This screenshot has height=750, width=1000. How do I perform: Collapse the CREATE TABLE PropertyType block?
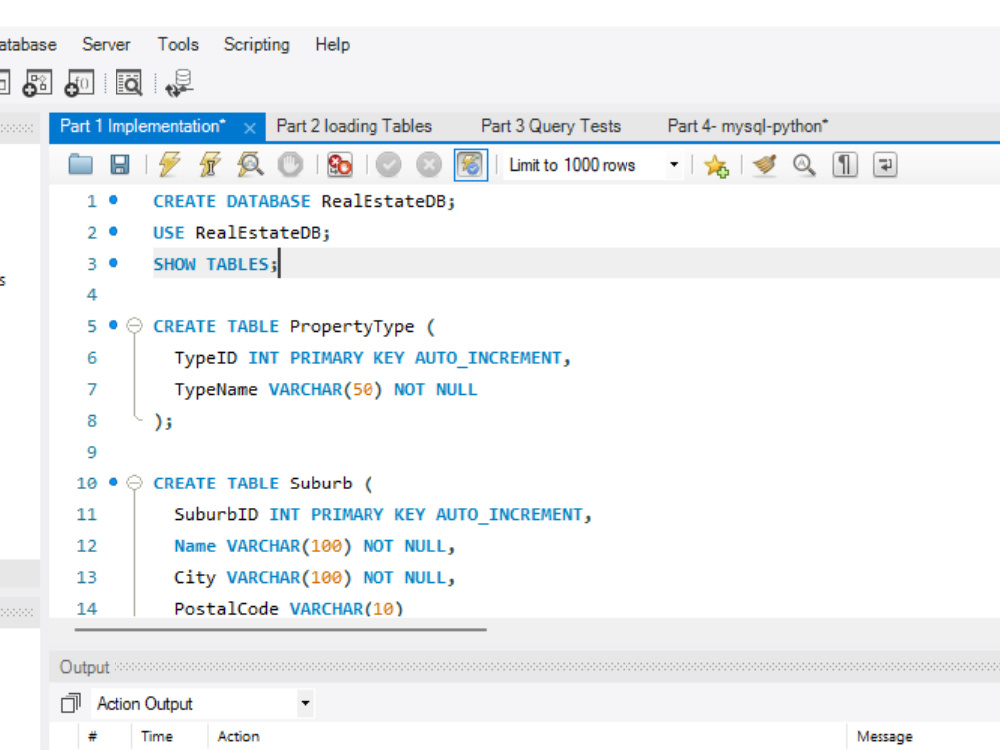[x=134, y=326]
